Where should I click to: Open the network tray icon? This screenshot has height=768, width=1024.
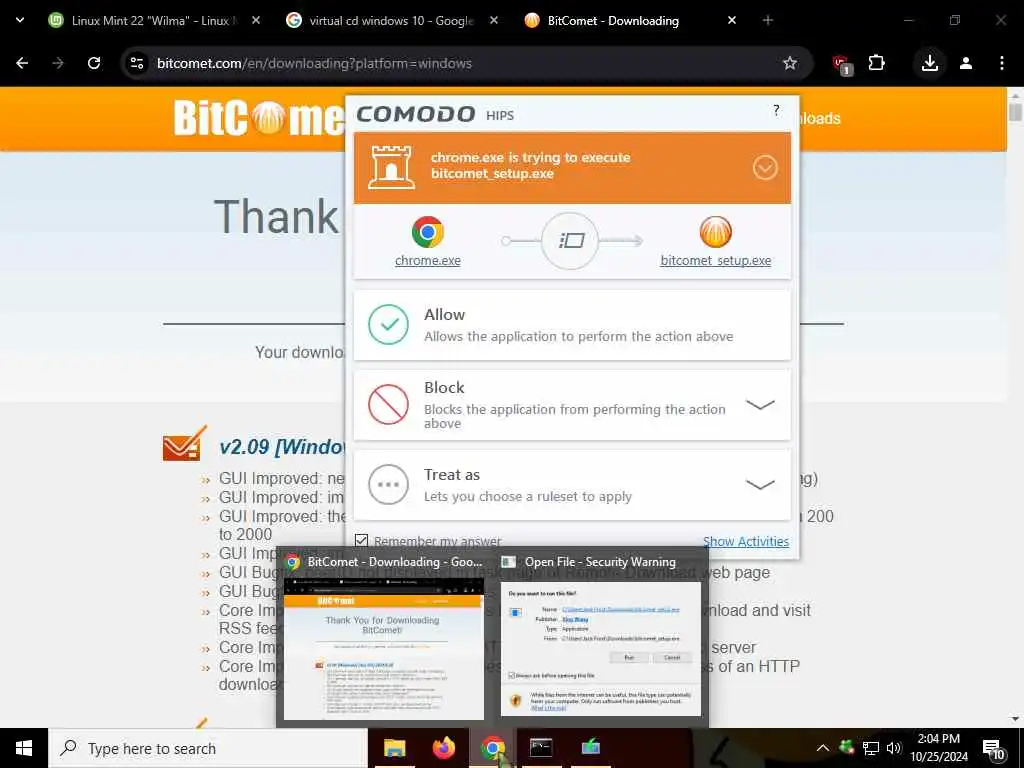tap(871, 748)
